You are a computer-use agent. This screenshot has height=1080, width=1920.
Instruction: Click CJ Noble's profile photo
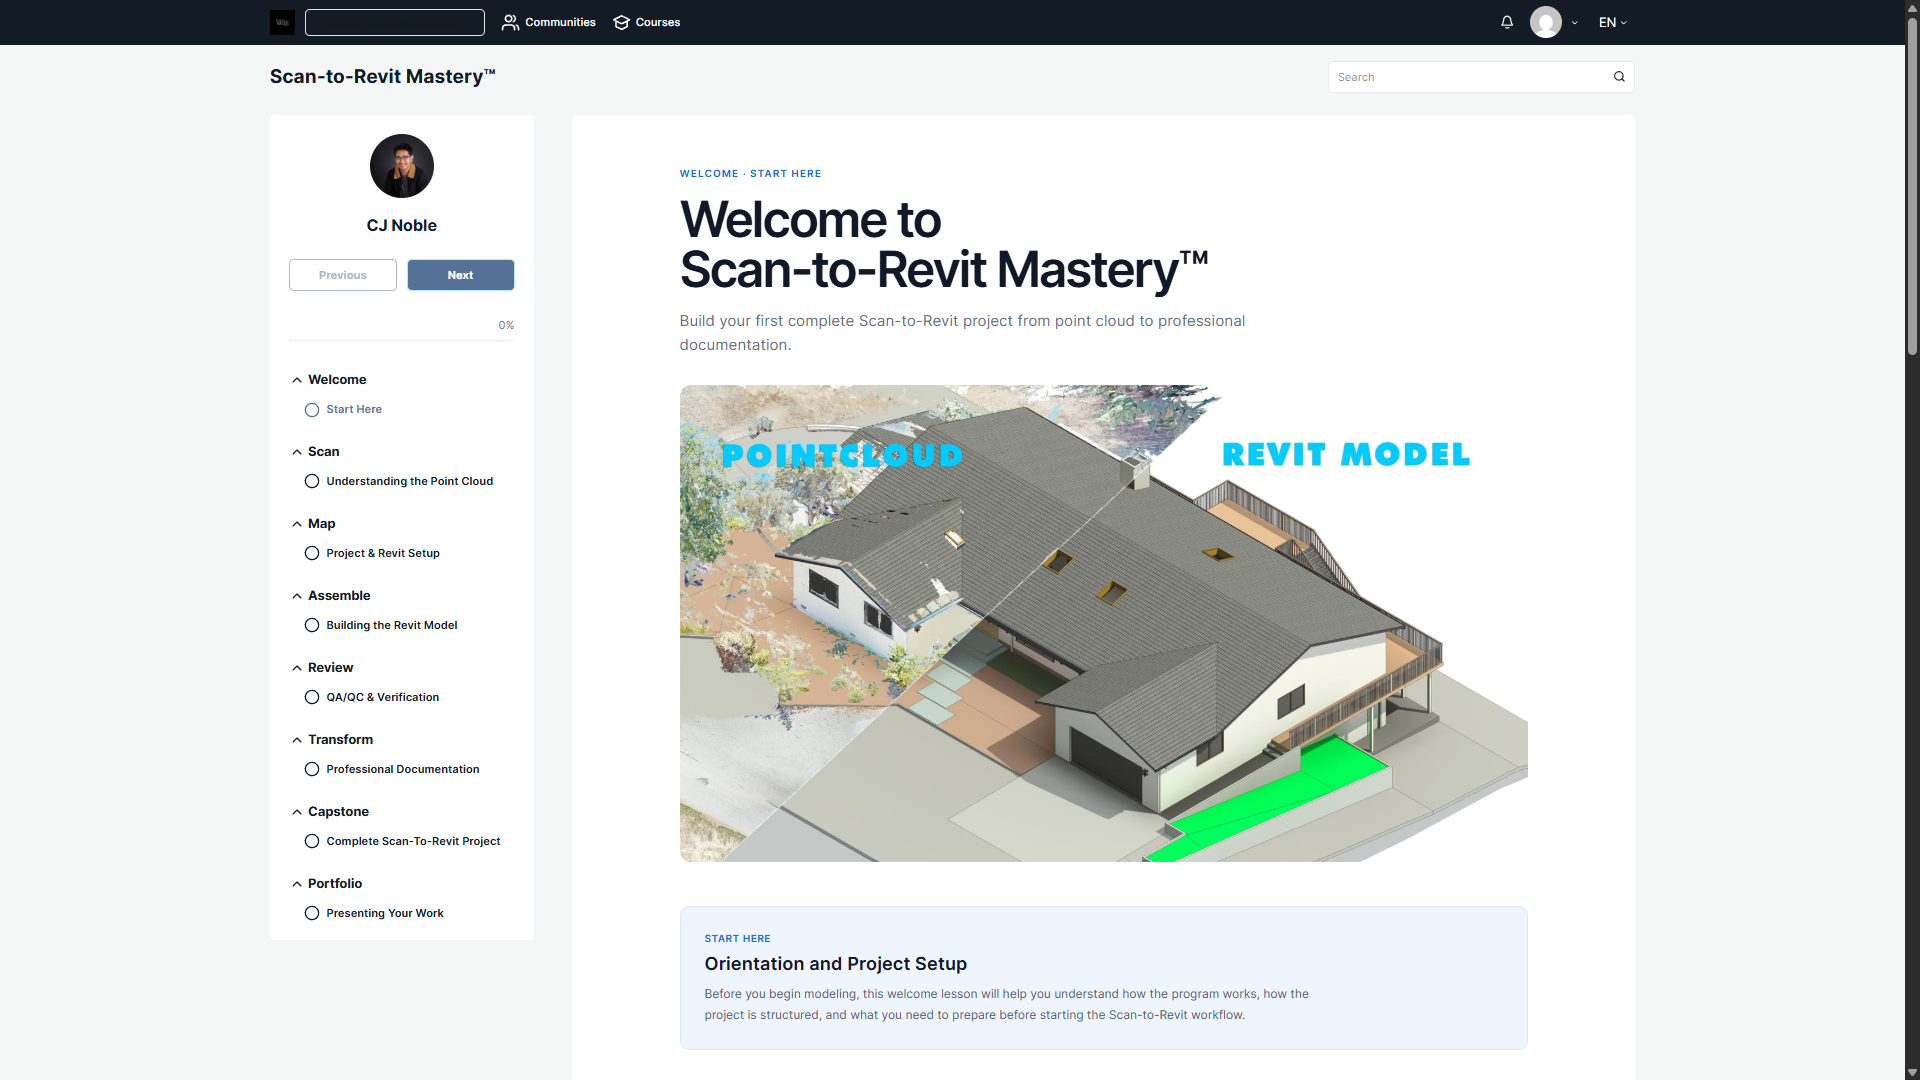[402, 166]
